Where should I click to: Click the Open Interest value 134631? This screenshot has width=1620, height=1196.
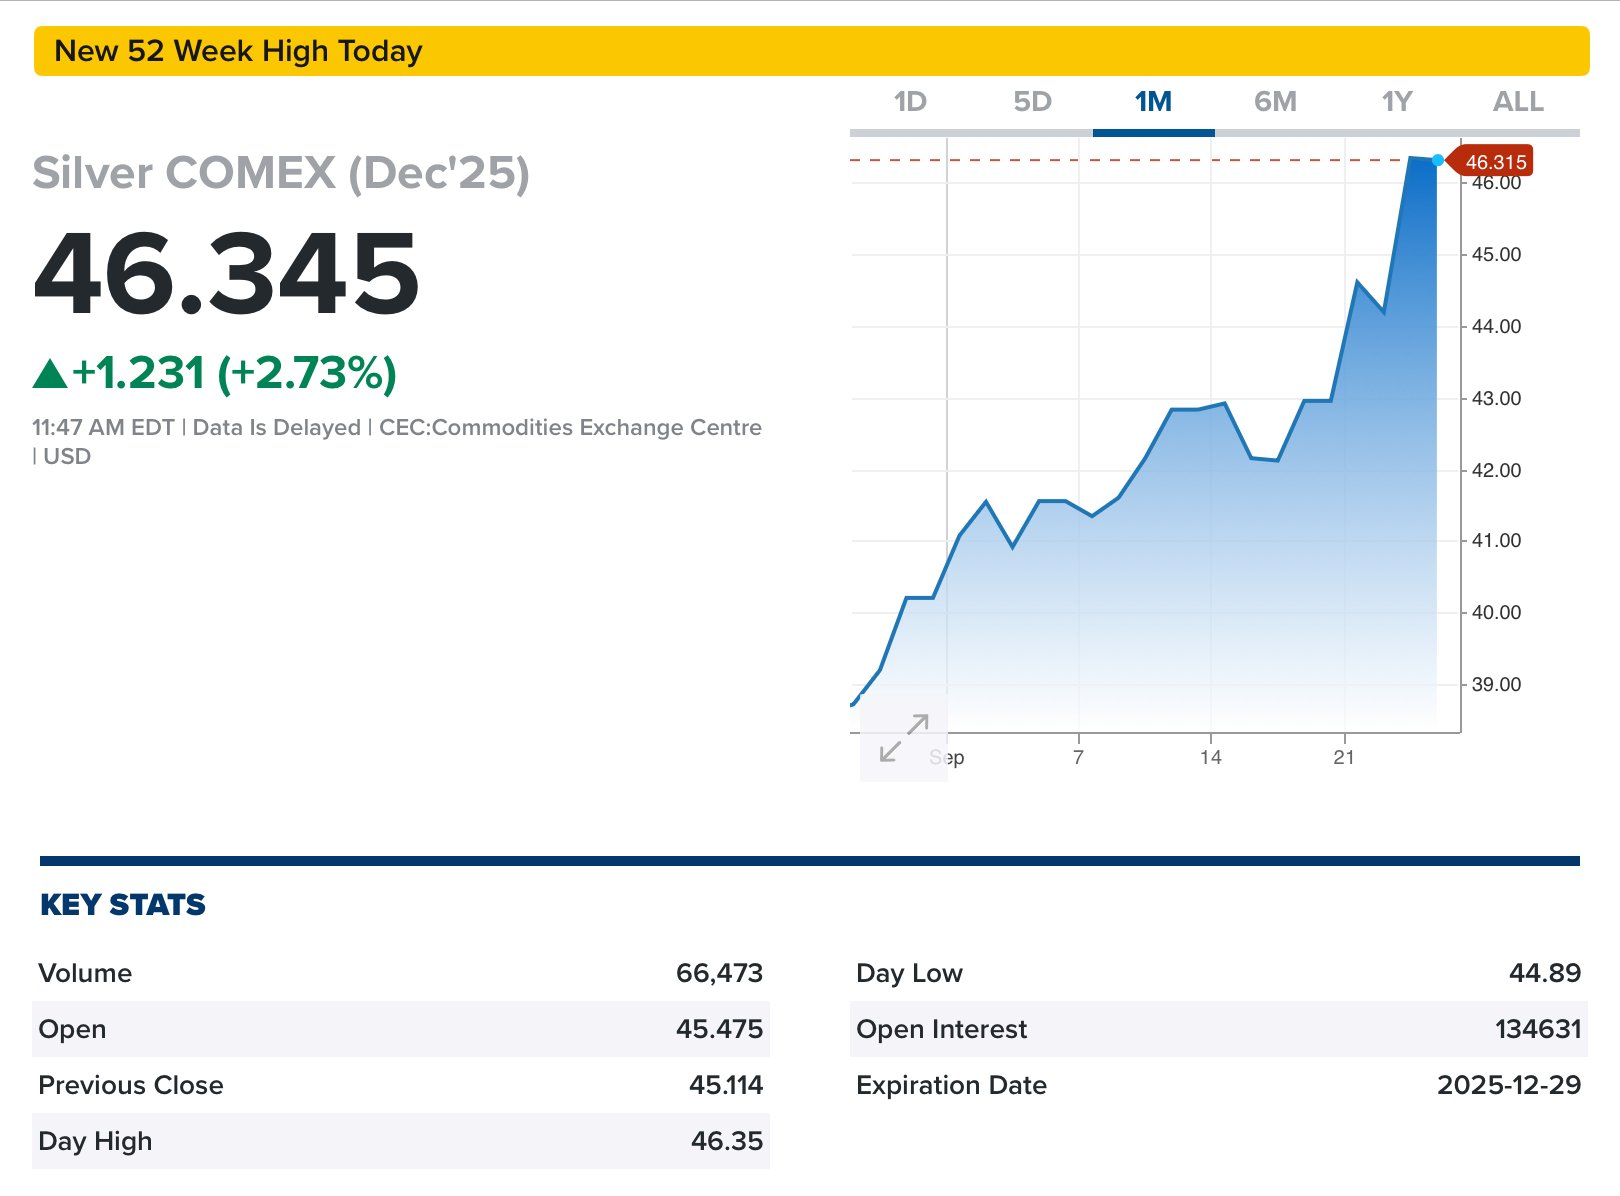tap(1538, 1029)
